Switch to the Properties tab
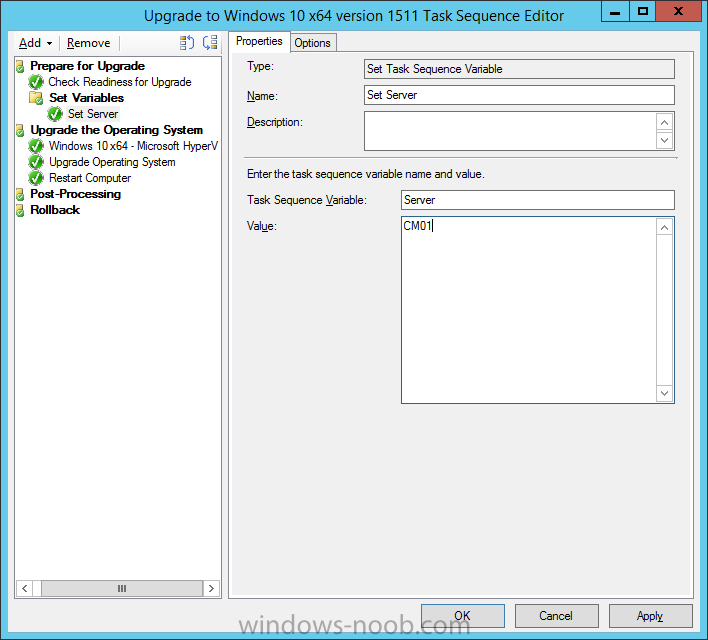This screenshot has width=708, height=640. pyautogui.click(x=259, y=41)
